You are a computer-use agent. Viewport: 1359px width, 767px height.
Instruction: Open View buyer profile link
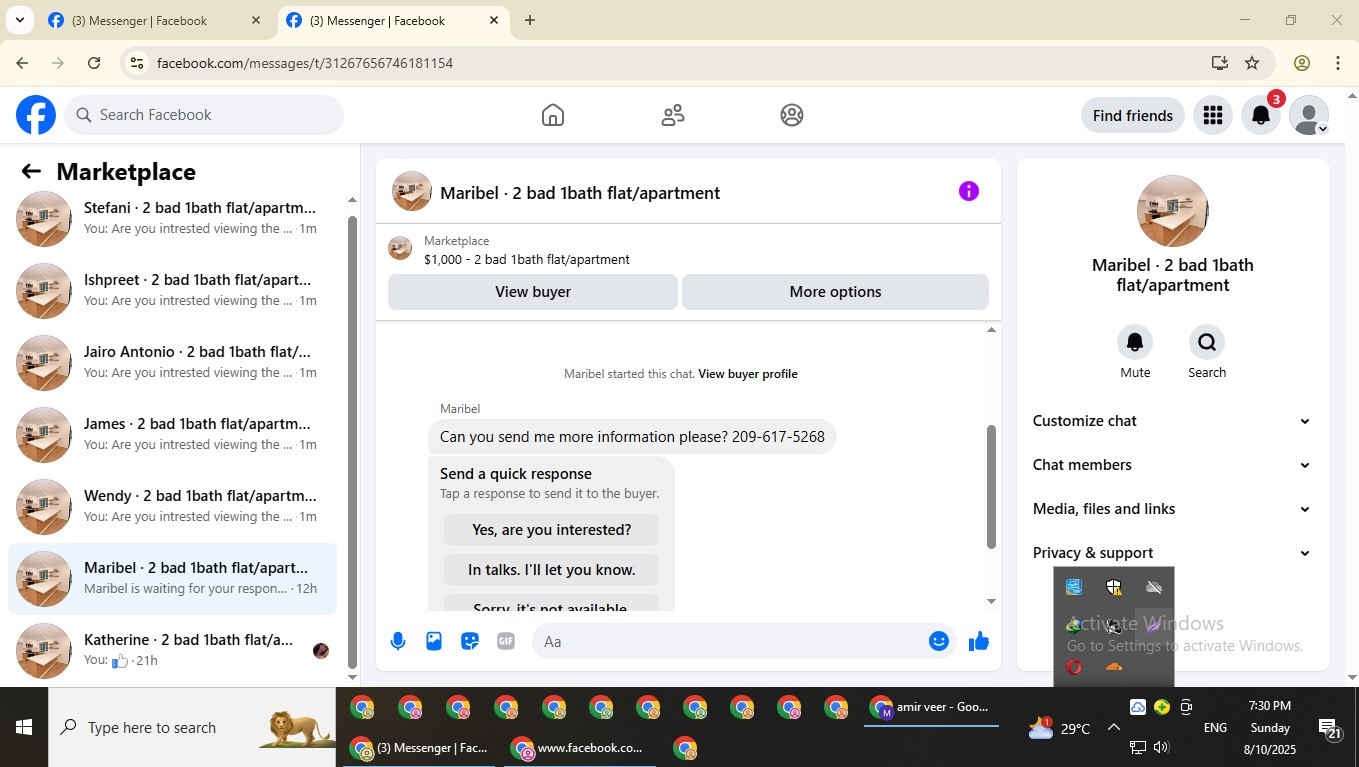(748, 374)
